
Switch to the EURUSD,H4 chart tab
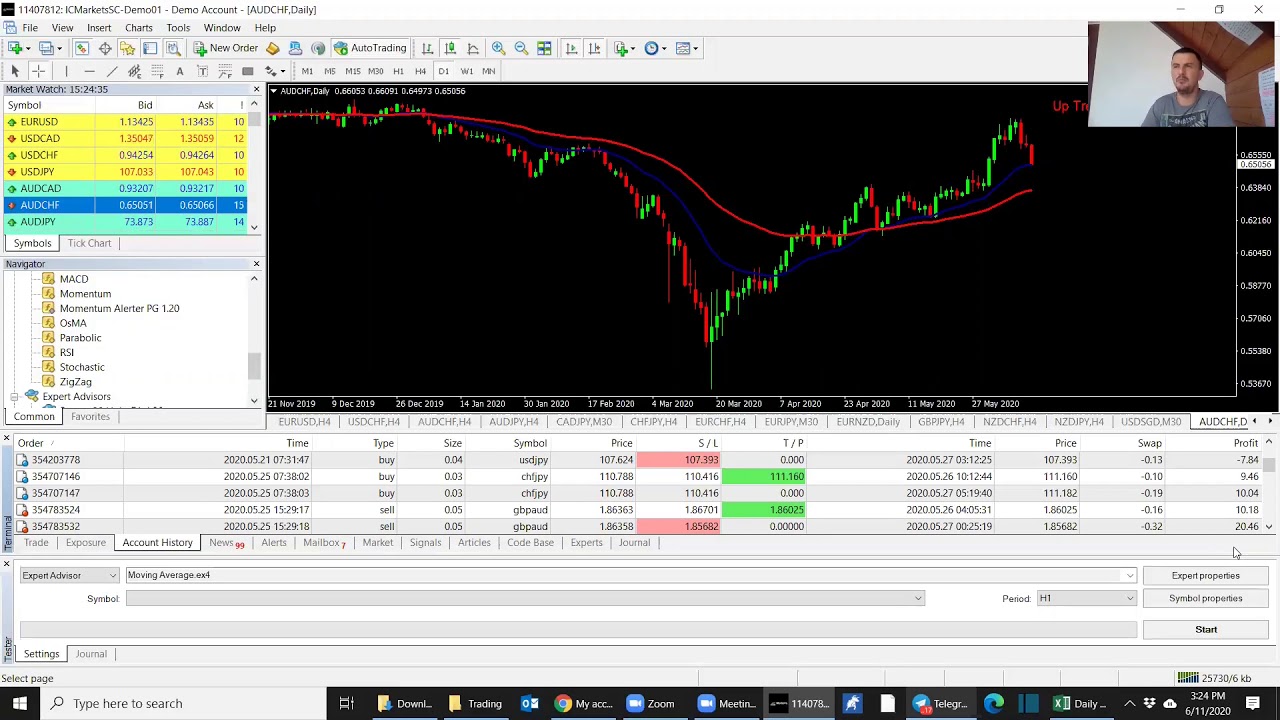point(304,422)
